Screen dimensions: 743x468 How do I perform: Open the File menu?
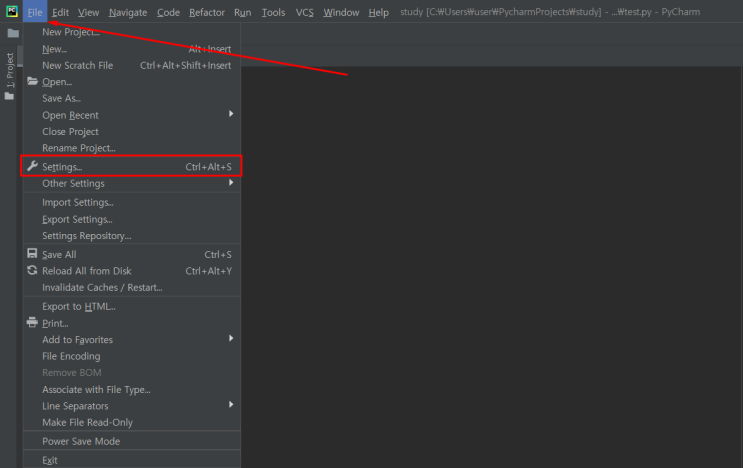pyautogui.click(x=35, y=12)
